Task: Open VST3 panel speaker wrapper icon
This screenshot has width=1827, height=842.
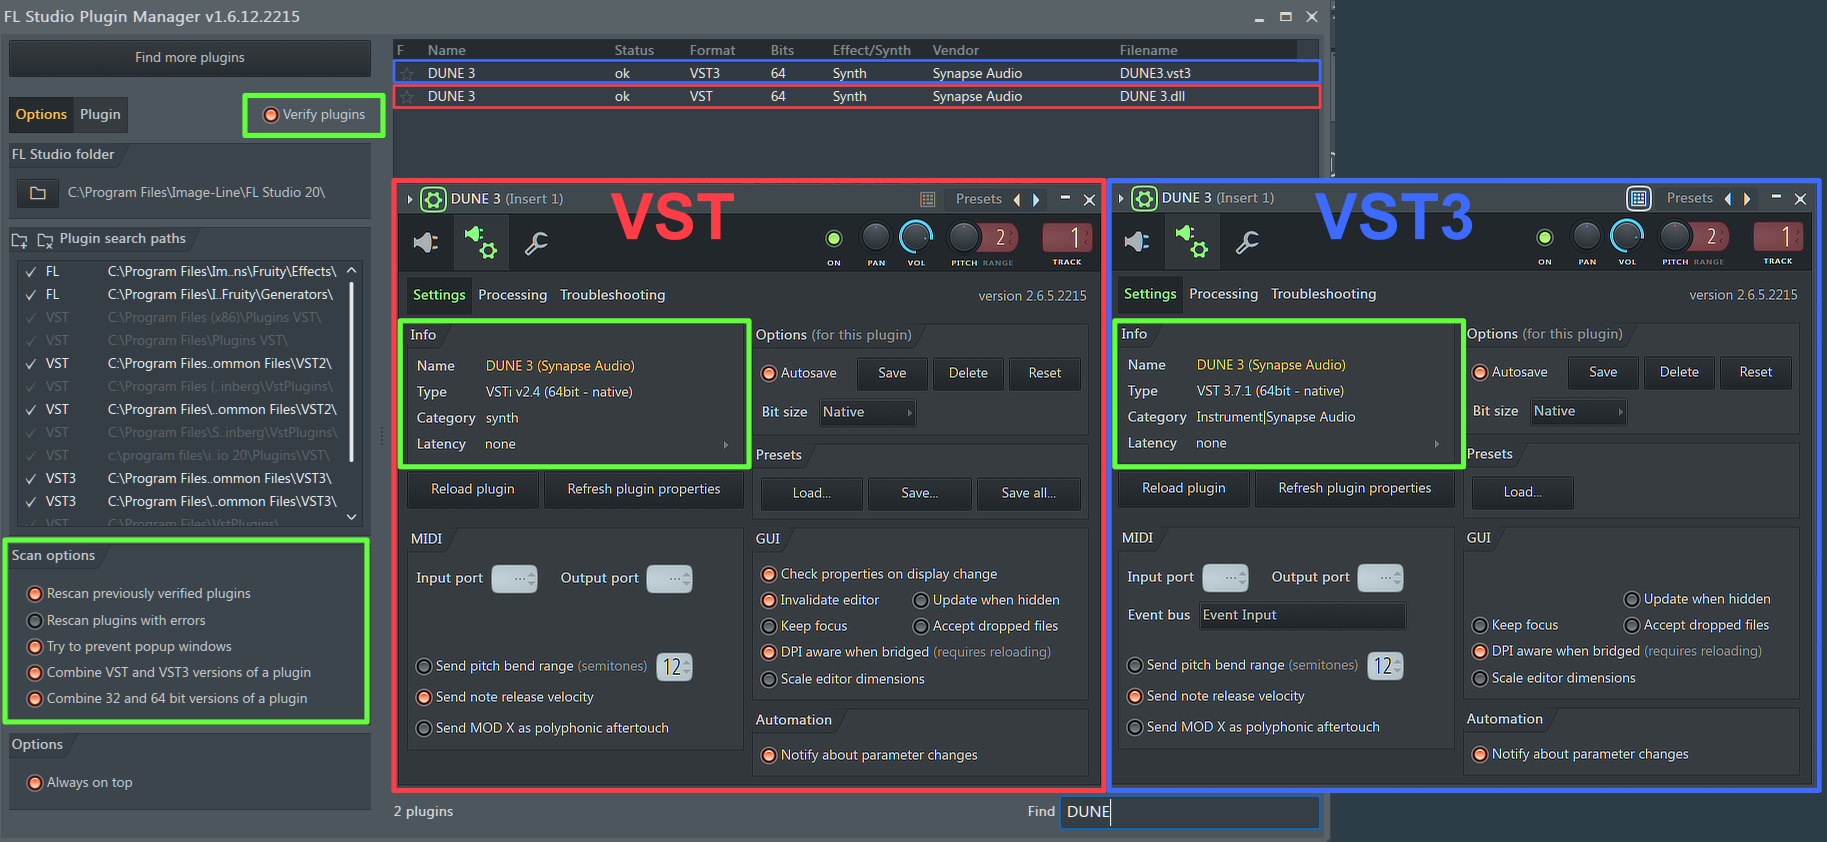Action: coord(1137,242)
